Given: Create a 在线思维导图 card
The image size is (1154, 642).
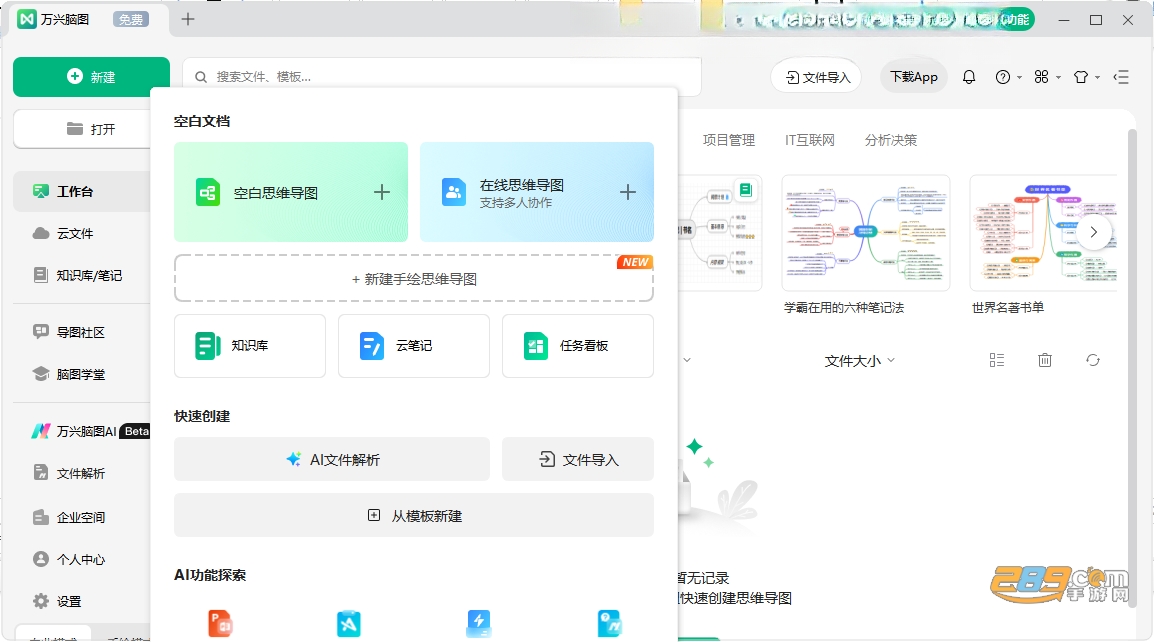Looking at the screenshot, I should (x=537, y=192).
